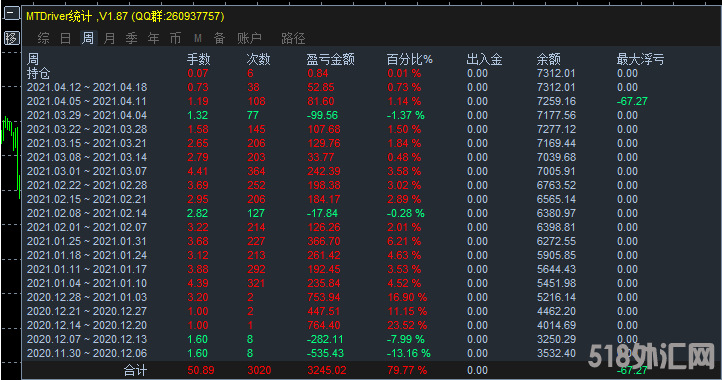The image size is (722, 380).
Task: Open the 季 quarterly tab
Action: point(132,38)
